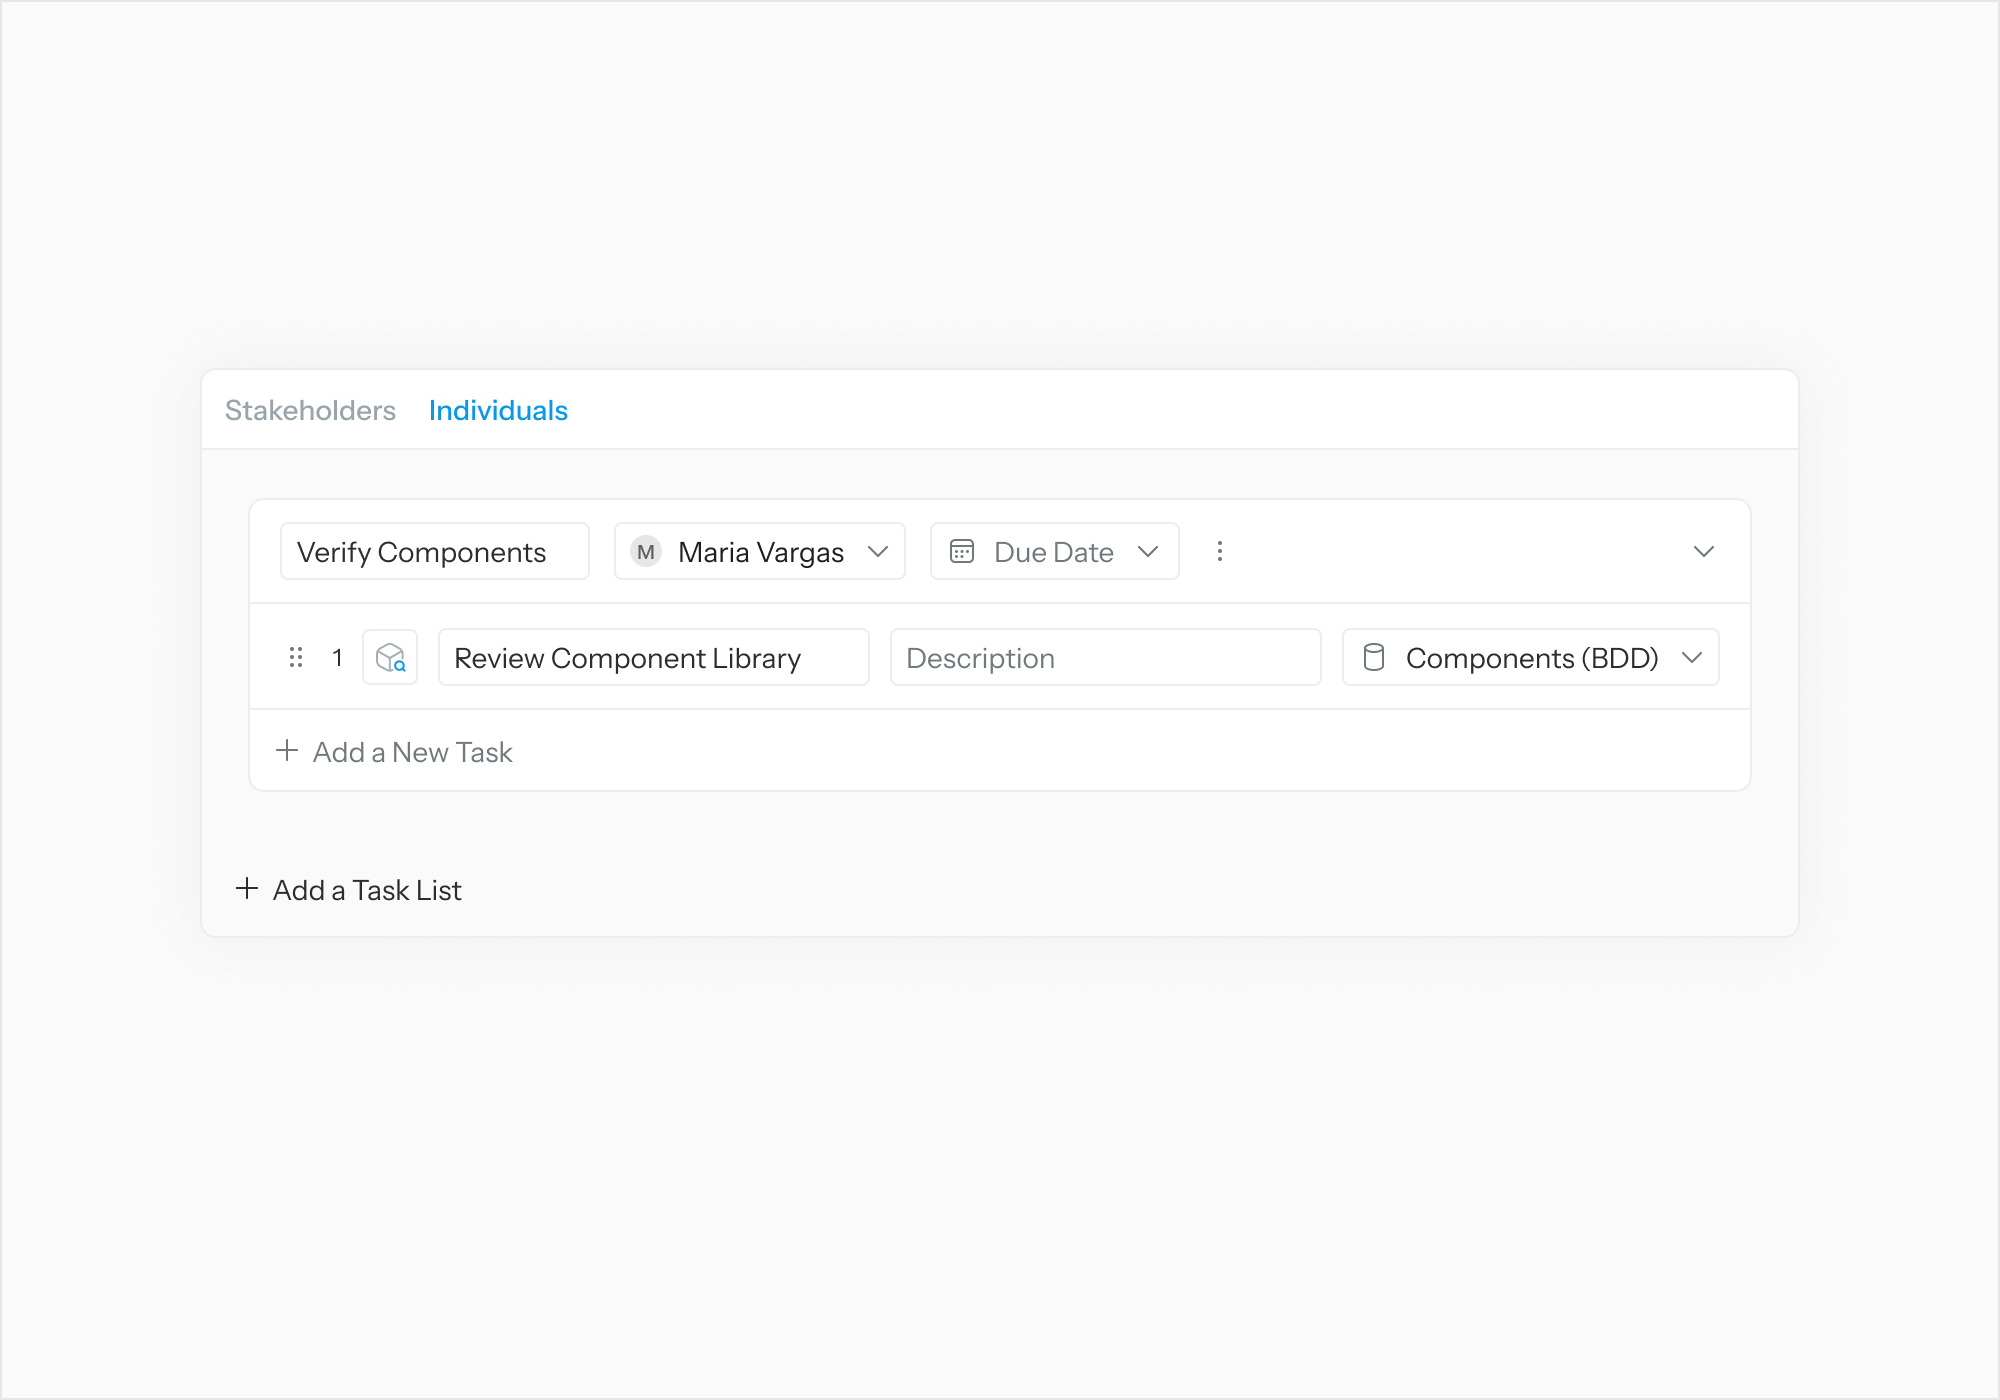Open the three-dot more options menu
Viewport: 2000px width, 1400px height.
(x=1219, y=551)
